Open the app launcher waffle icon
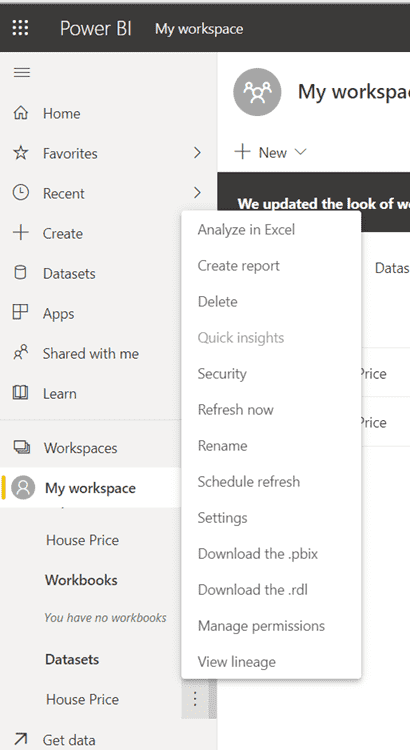The width and height of the screenshot is (410, 750). [x=20, y=28]
